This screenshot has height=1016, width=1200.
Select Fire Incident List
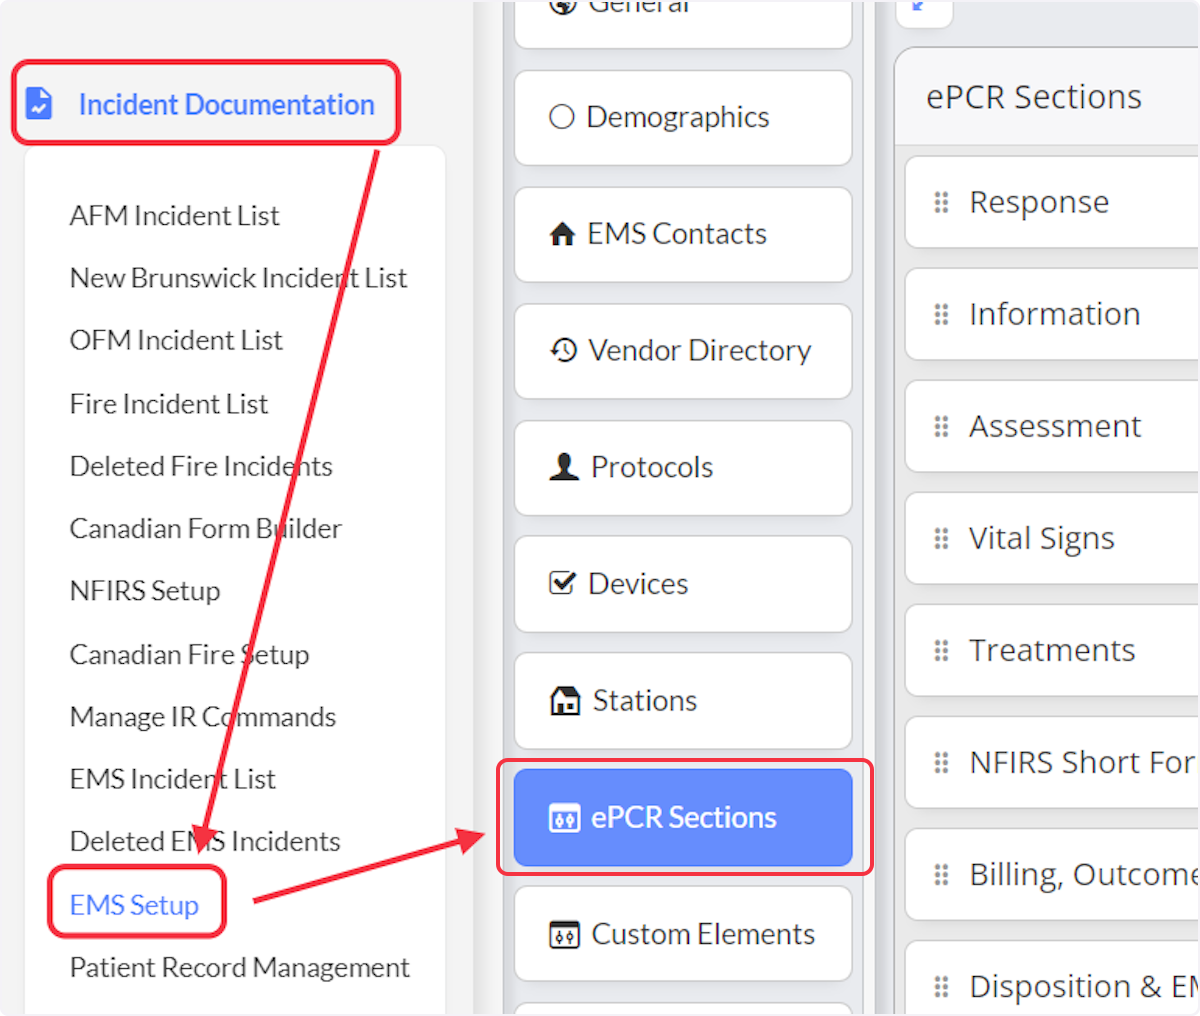169,403
